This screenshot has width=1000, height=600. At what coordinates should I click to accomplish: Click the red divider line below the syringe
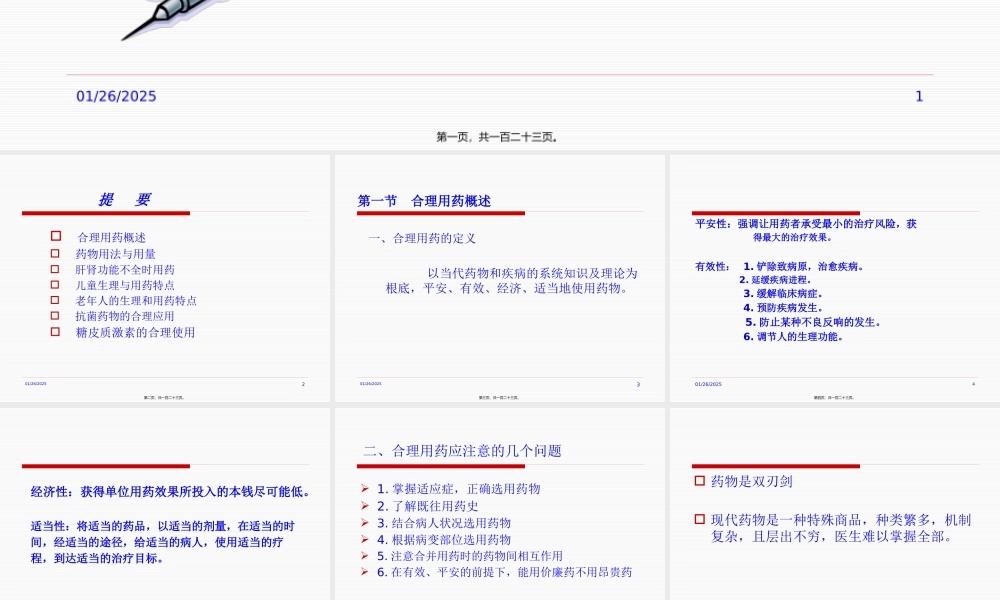click(x=499, y=73)
